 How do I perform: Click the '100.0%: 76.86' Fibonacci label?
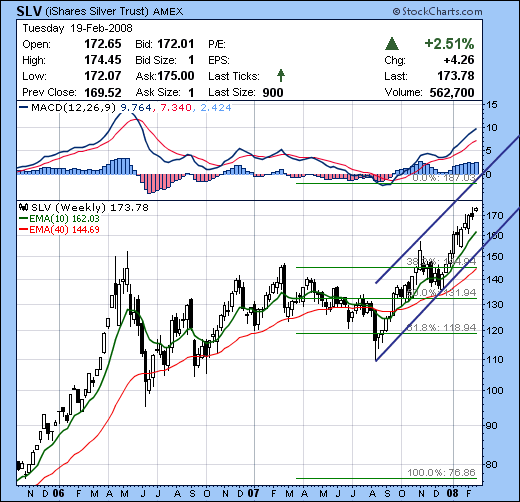click(441, 473)
